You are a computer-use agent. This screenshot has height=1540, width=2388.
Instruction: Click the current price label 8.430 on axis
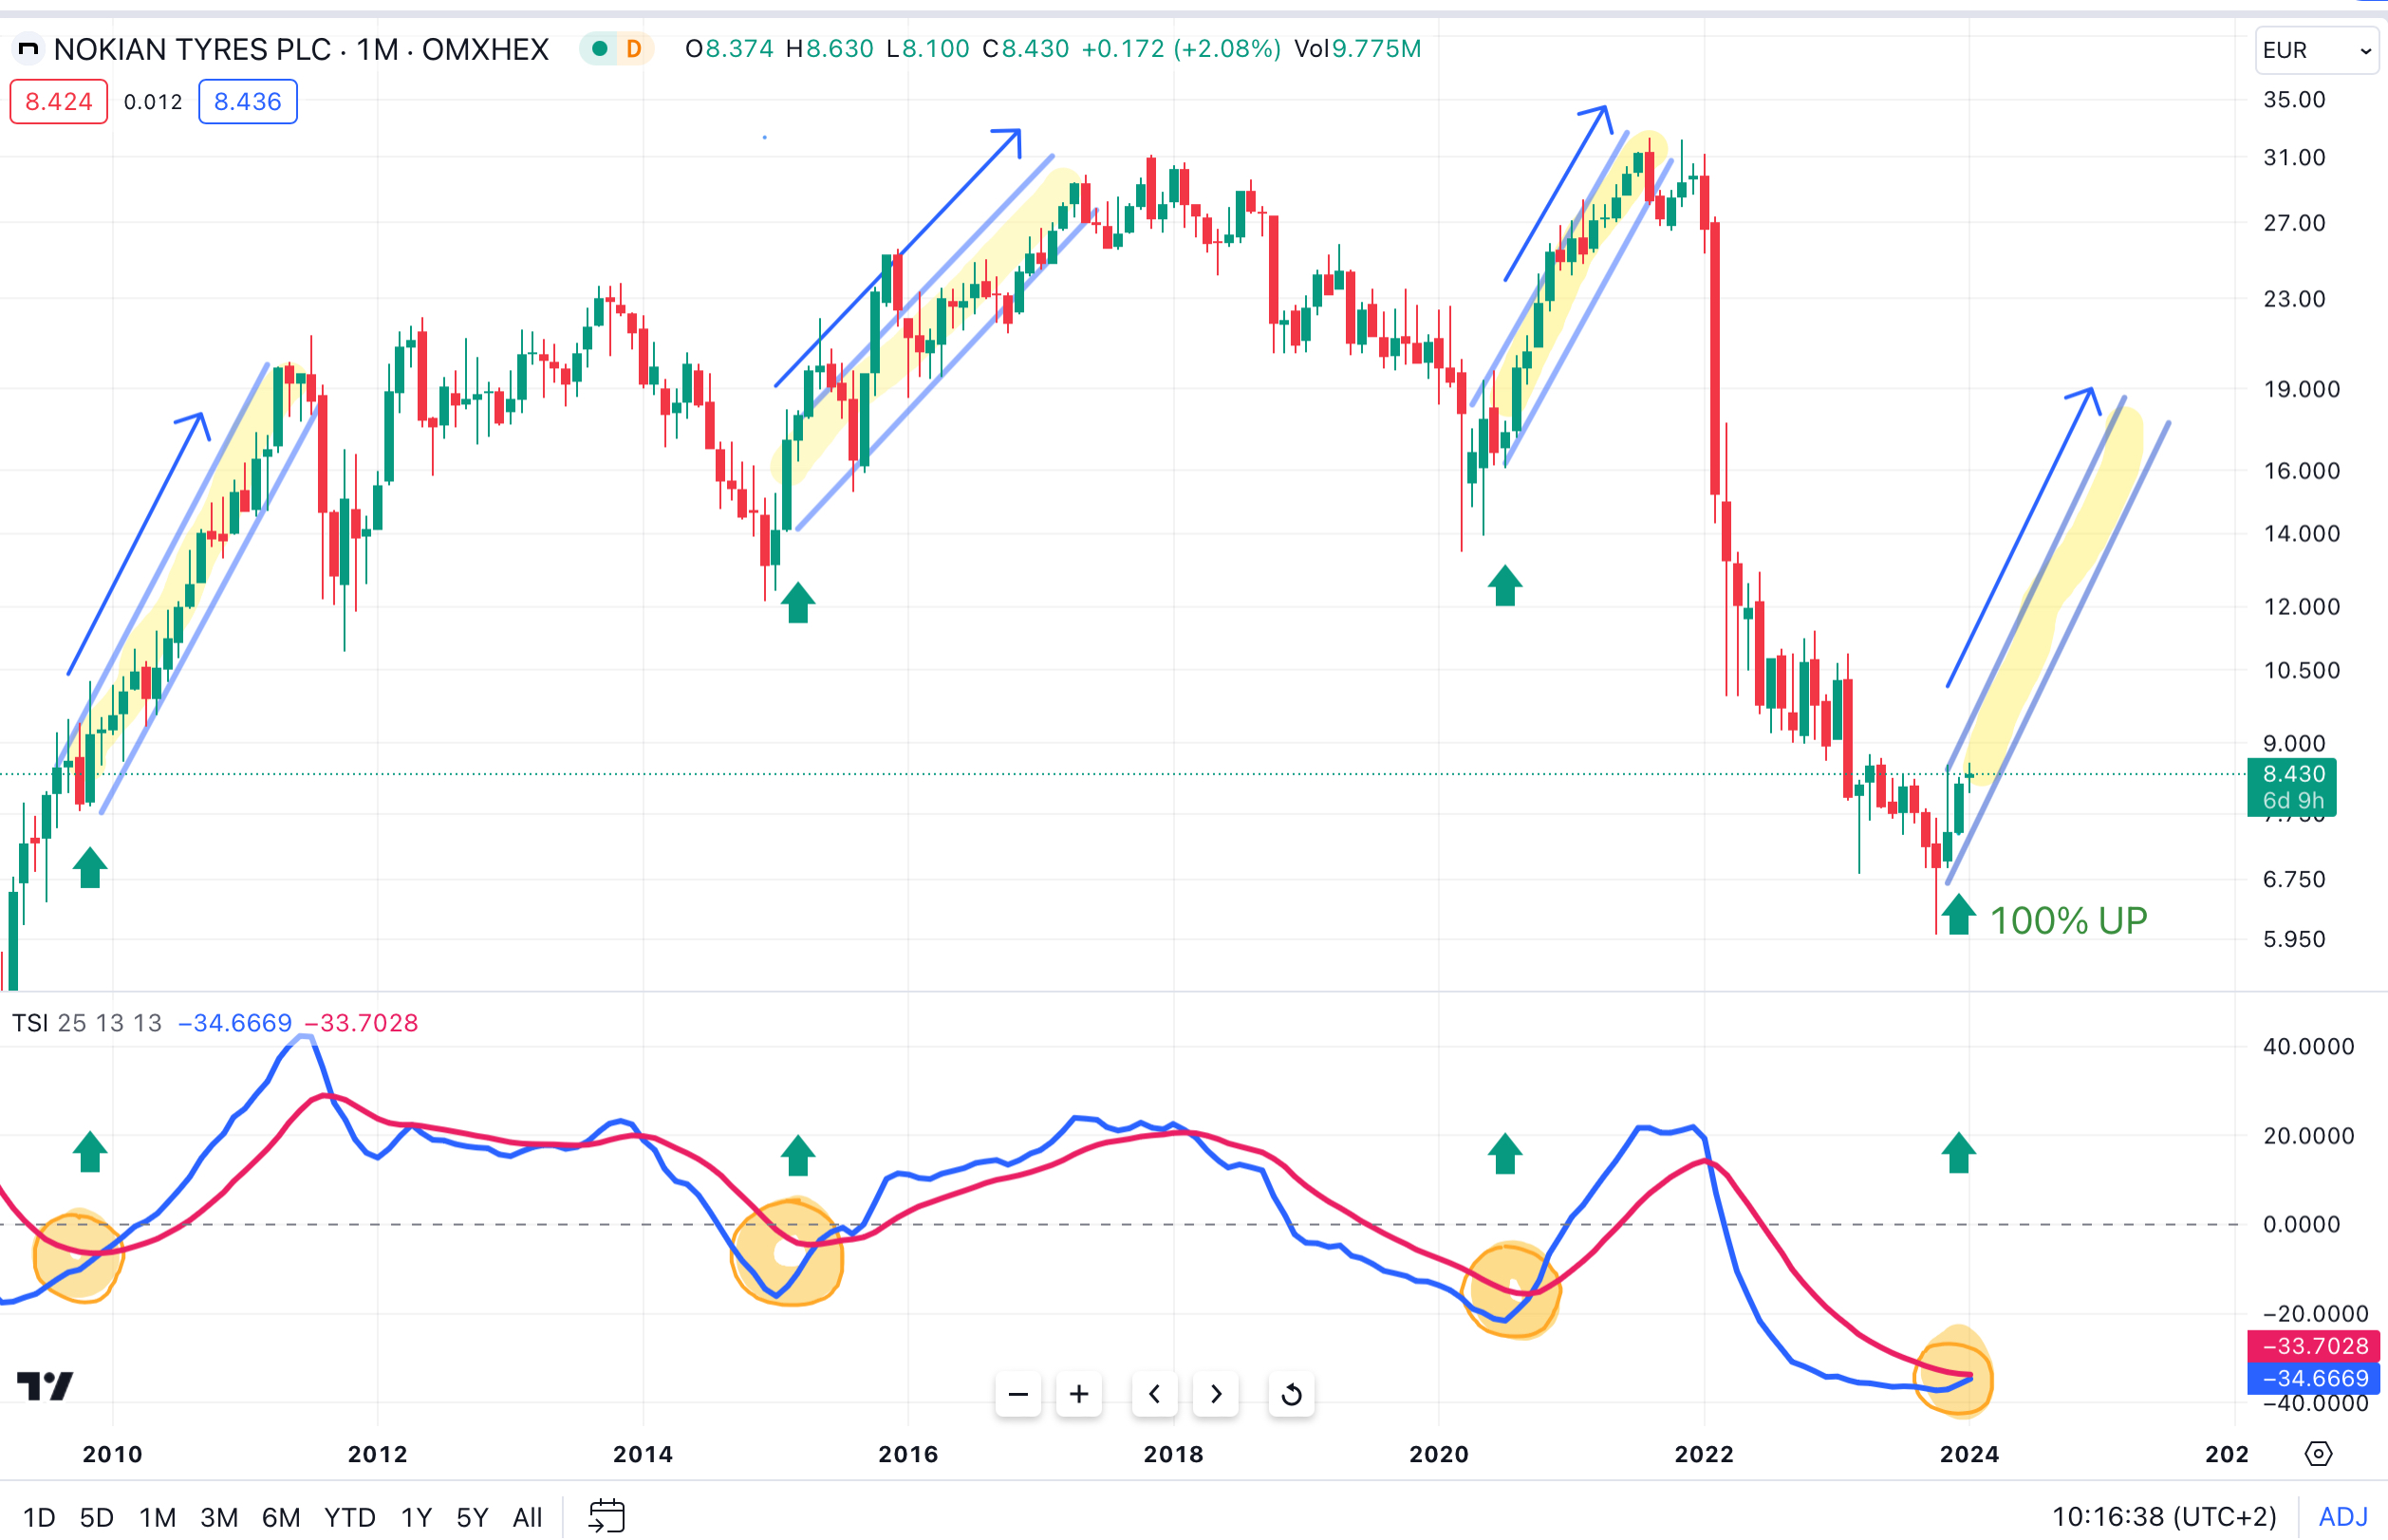coord(2292,774)
